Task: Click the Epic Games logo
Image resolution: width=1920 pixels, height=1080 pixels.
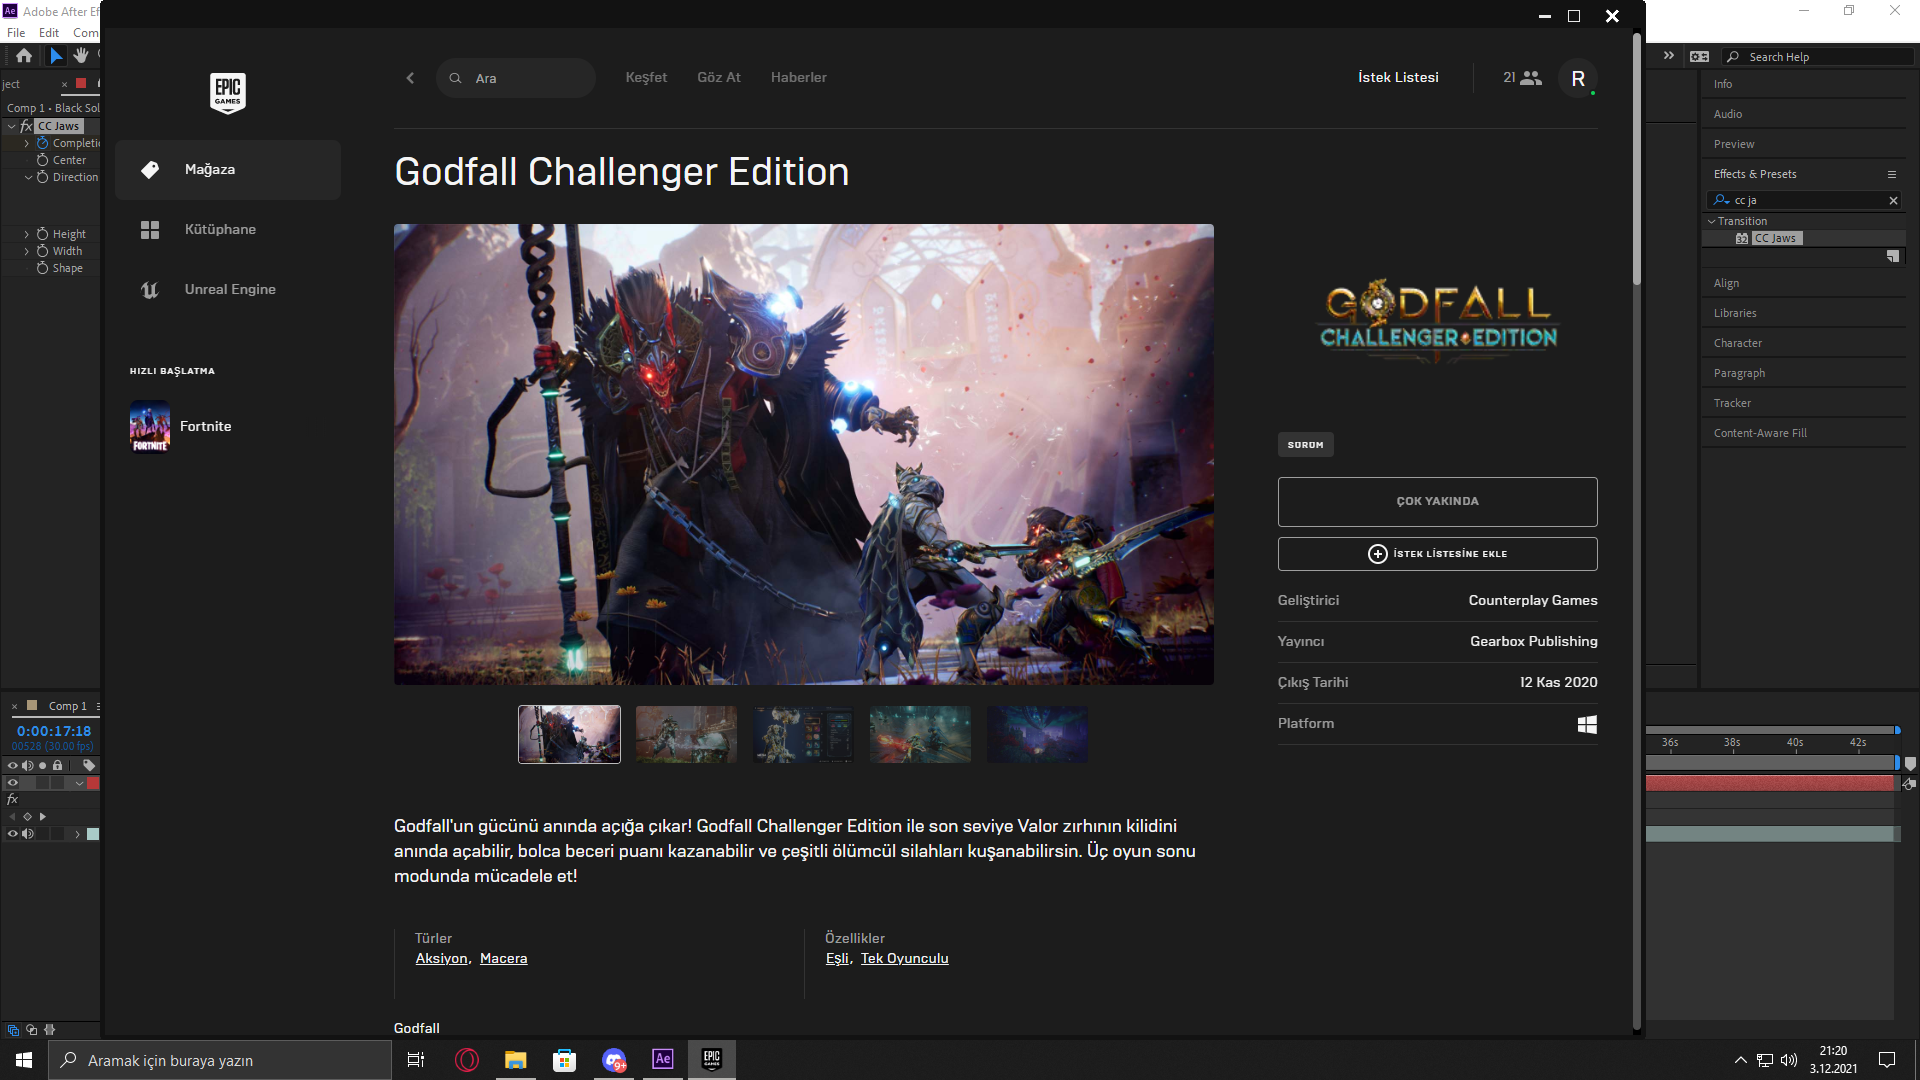Action: coord(228,93)
